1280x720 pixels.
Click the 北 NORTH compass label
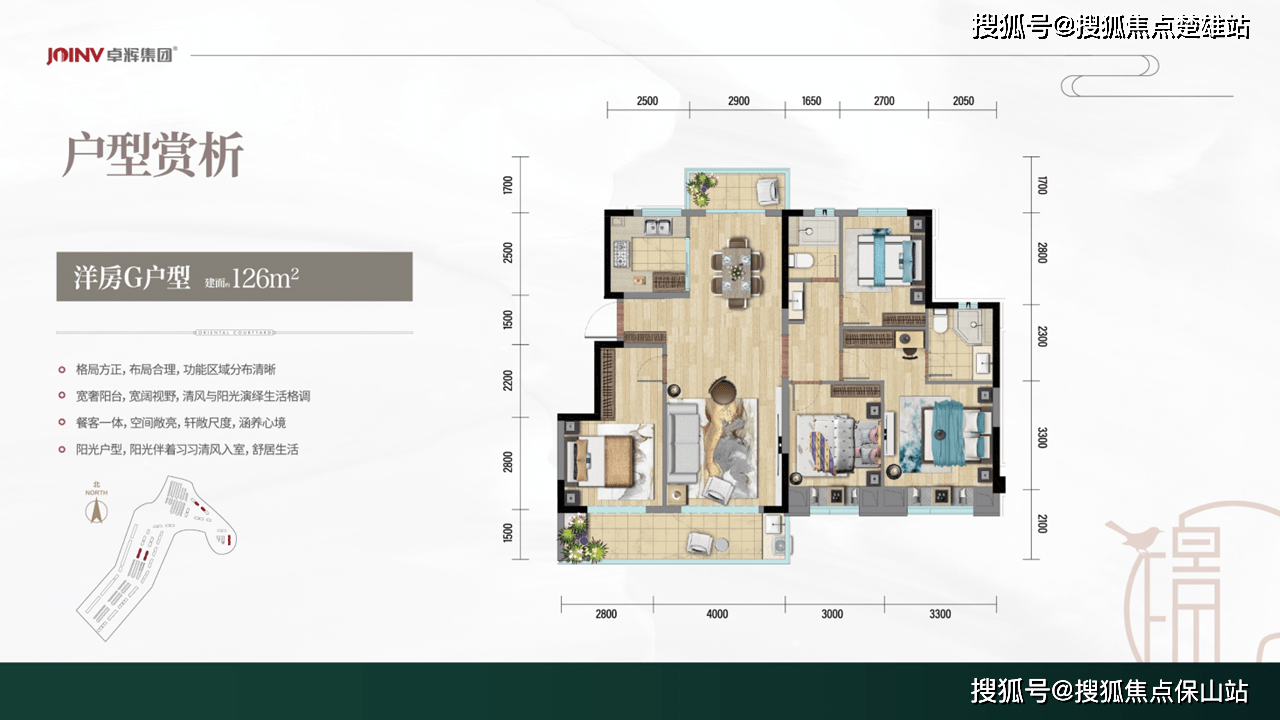tap(97, 490)
